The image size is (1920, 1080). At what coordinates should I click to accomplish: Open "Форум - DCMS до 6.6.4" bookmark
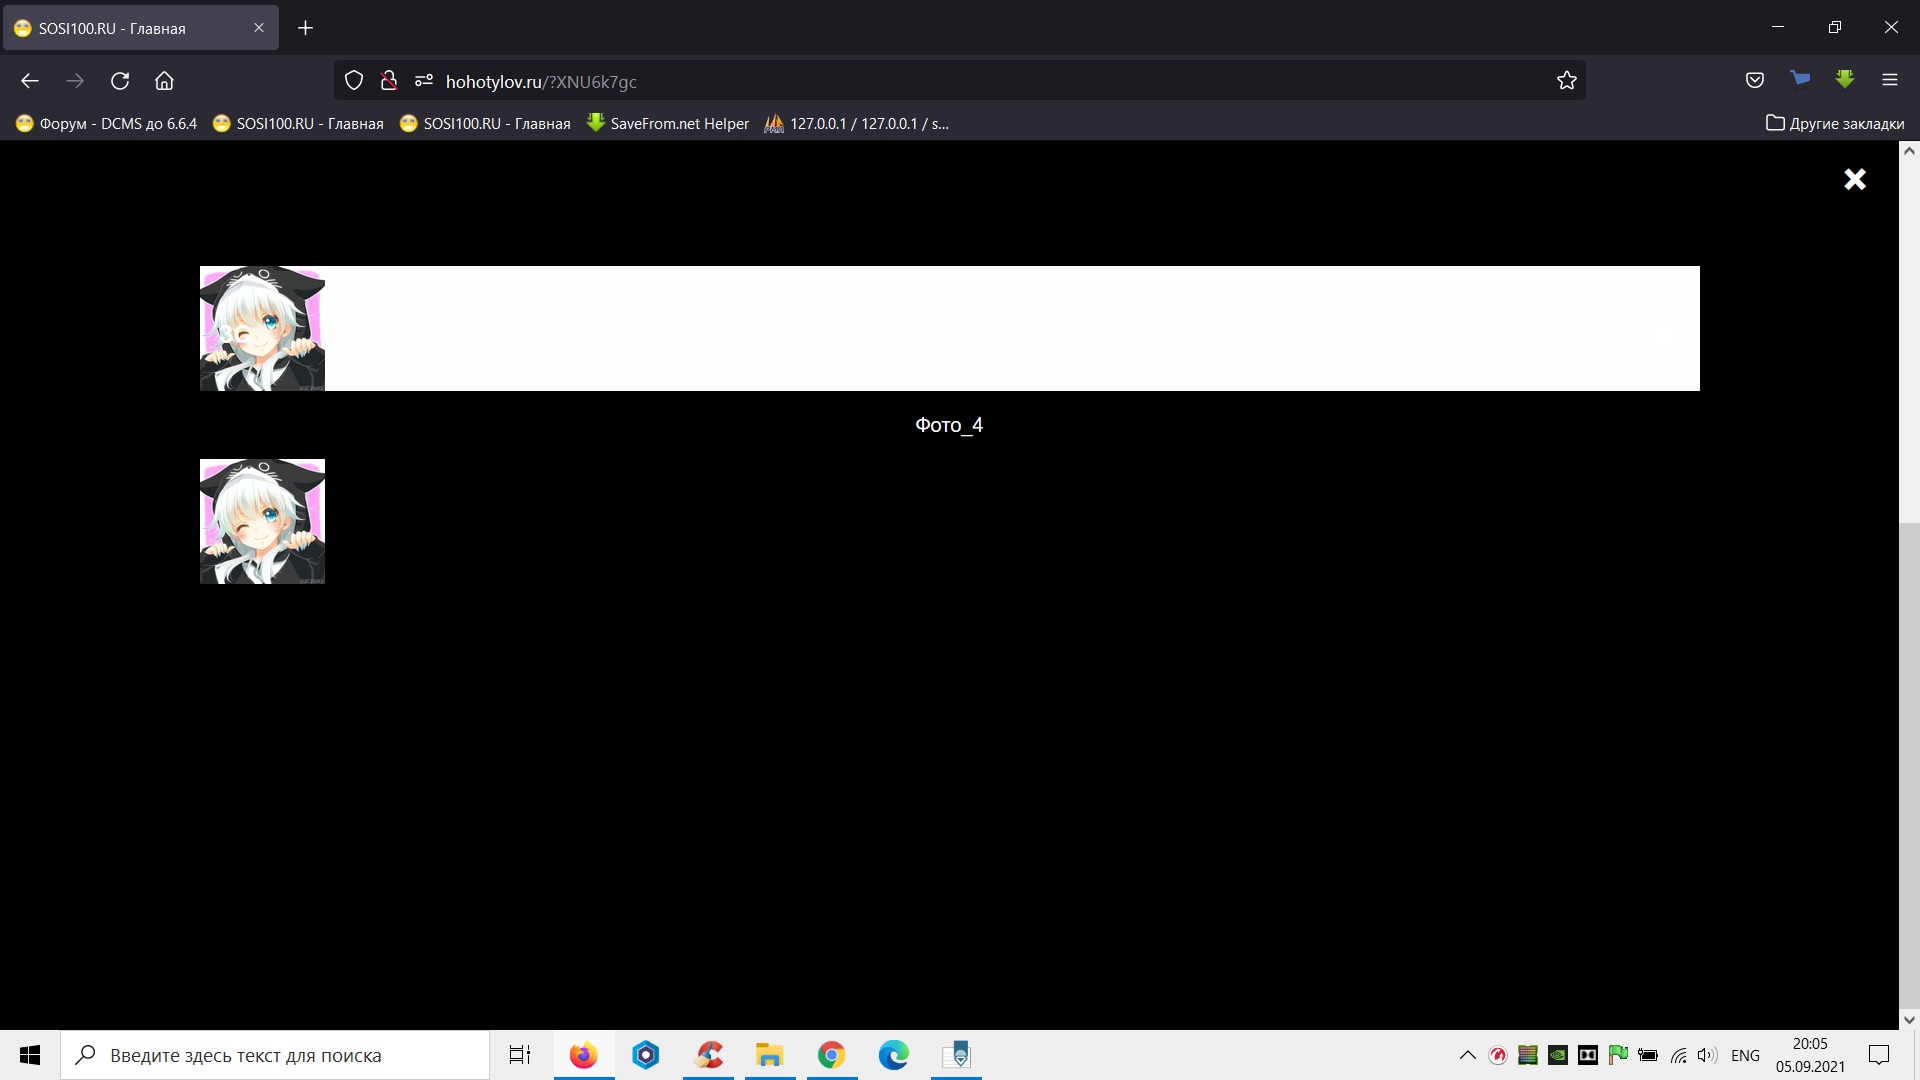coord(106,124)
